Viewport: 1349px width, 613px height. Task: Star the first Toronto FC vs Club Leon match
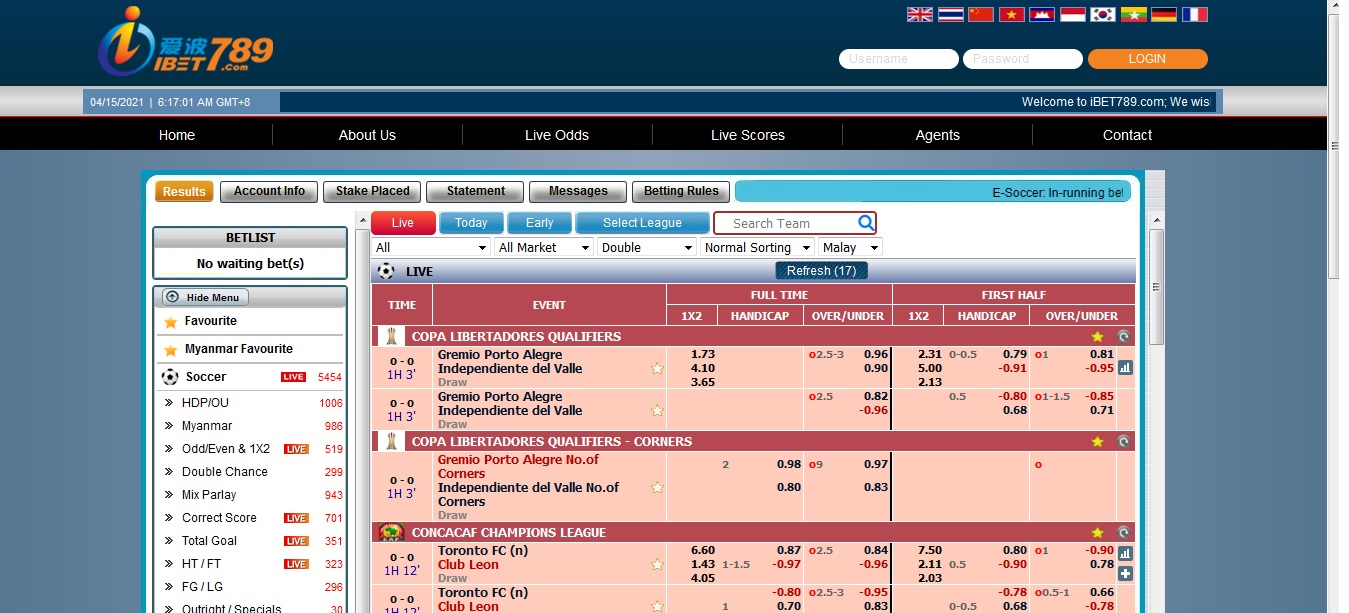657,564
